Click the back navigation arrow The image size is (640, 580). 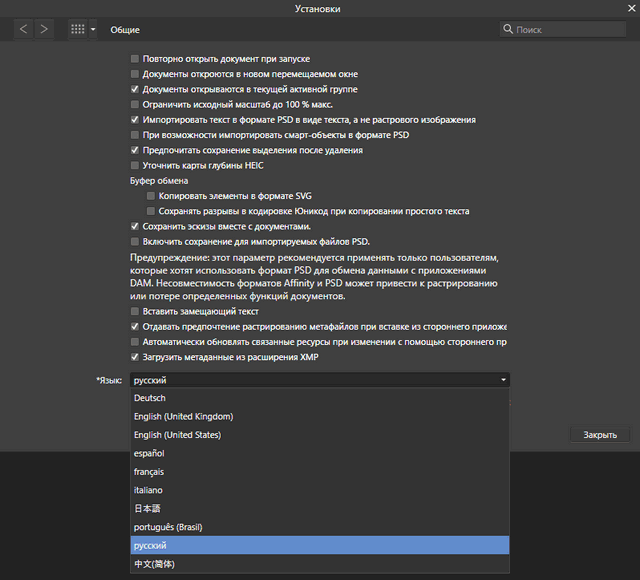point(24,30)
